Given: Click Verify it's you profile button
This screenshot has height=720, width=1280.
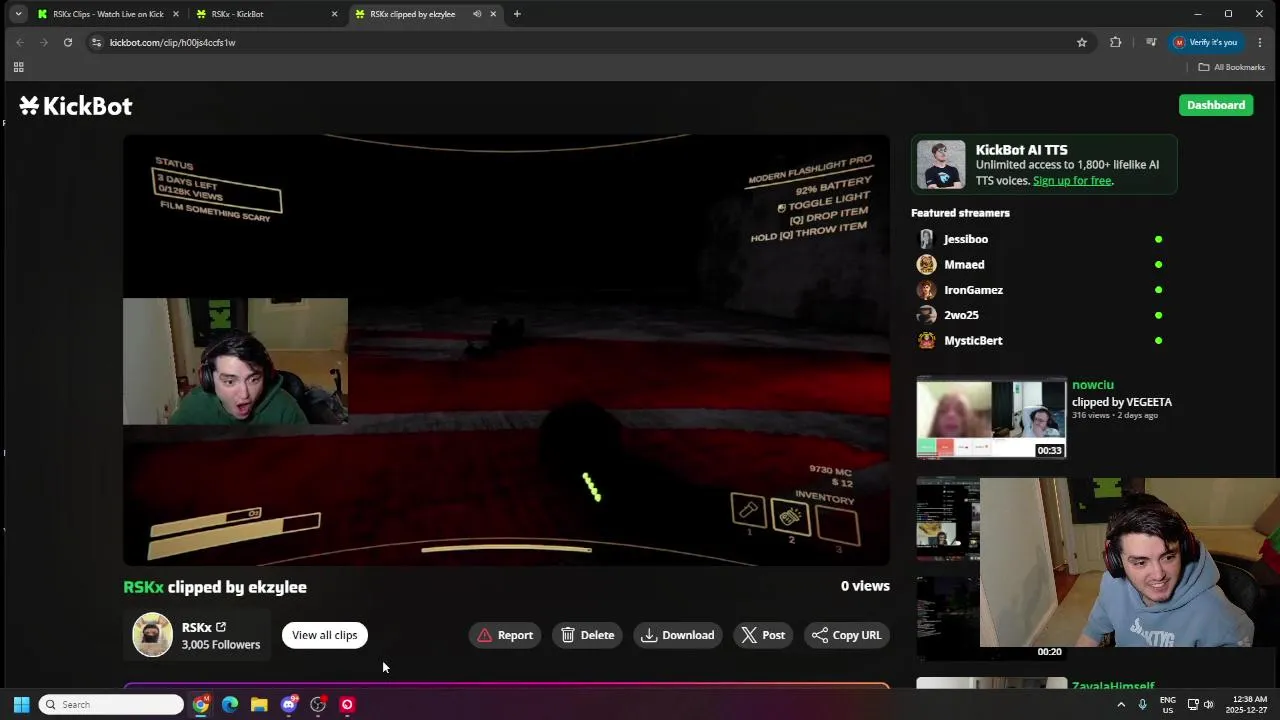Looking at the screenshot, I should click(x=1205, y=42).
